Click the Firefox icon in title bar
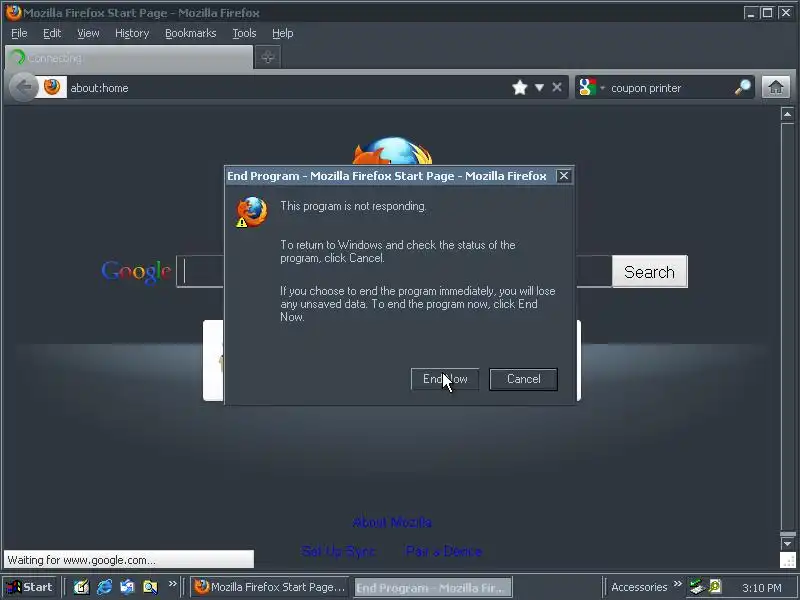The width and height of the screenshot is (800, 600). pyautogui.click(x=13, y=12)
